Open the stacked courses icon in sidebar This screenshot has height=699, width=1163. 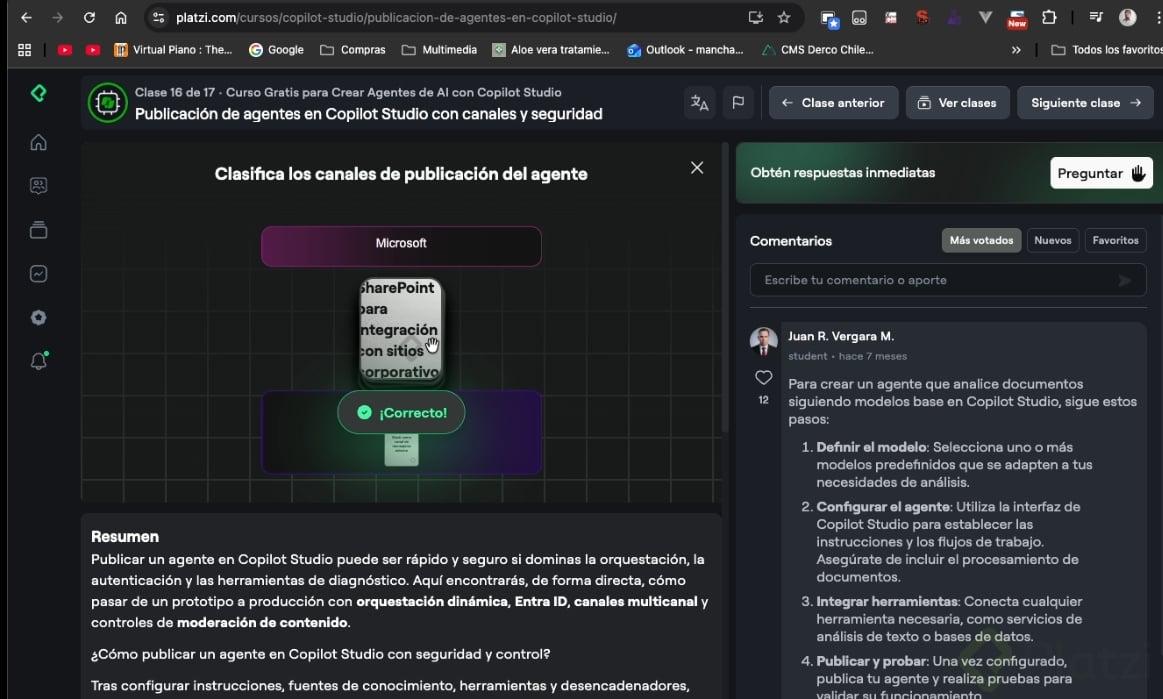pyautogui.click(x=39, y=230)
